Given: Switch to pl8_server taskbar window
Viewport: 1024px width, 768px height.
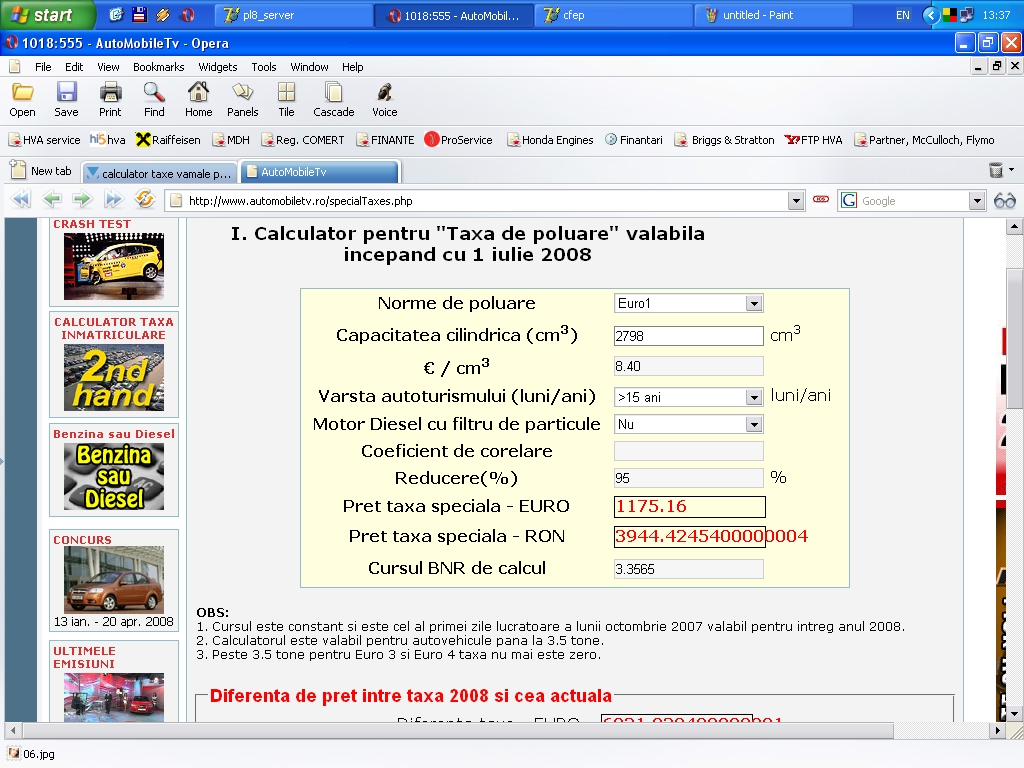Looking at the screenshot, I should (x=295, y=15).
